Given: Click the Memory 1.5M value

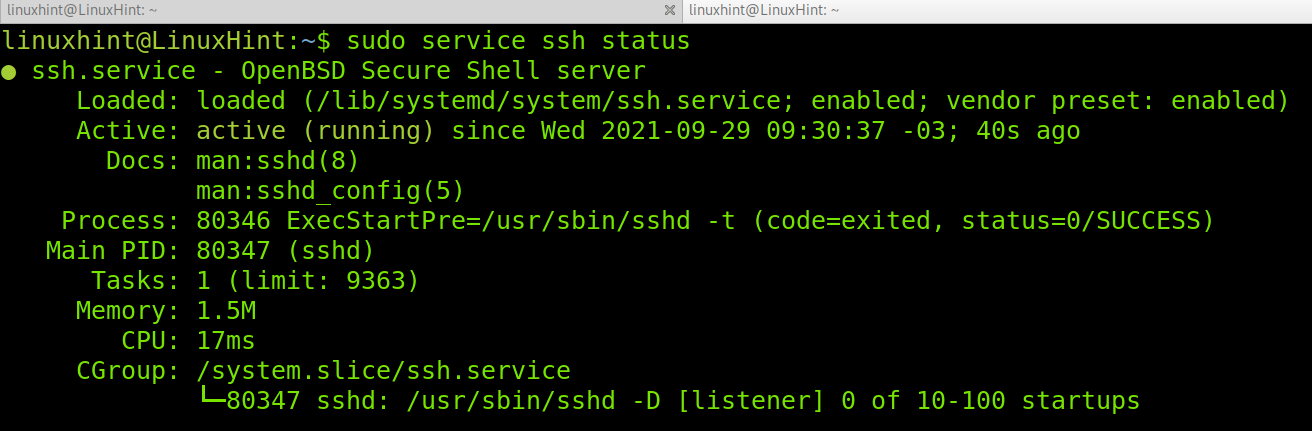Looking at the screenshot, I should pyautogui.click(x=225, y=311).
